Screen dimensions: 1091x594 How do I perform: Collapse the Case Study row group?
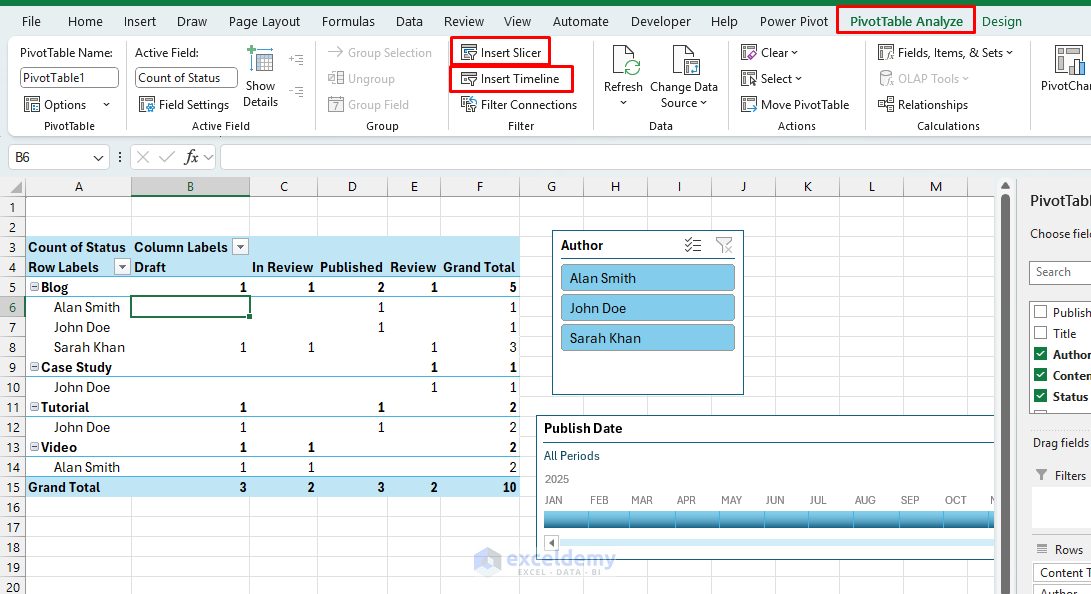[34, 367]
